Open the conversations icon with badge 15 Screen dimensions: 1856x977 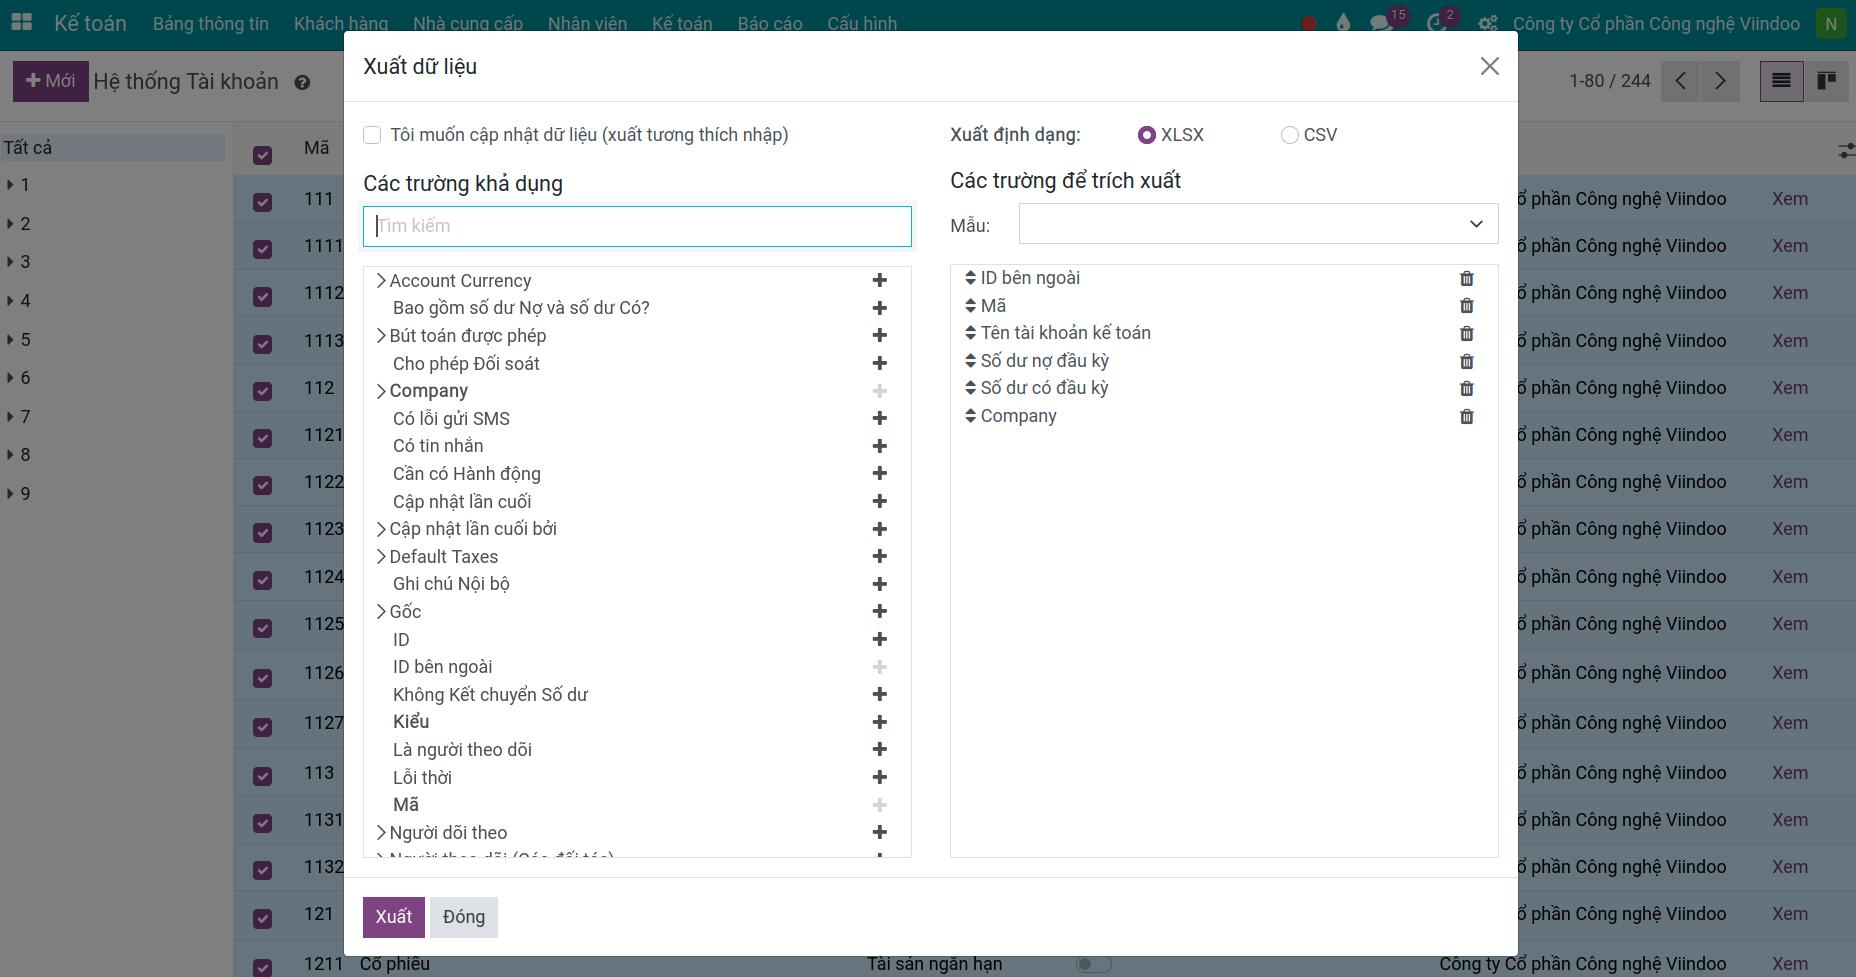coord(1382,23)
